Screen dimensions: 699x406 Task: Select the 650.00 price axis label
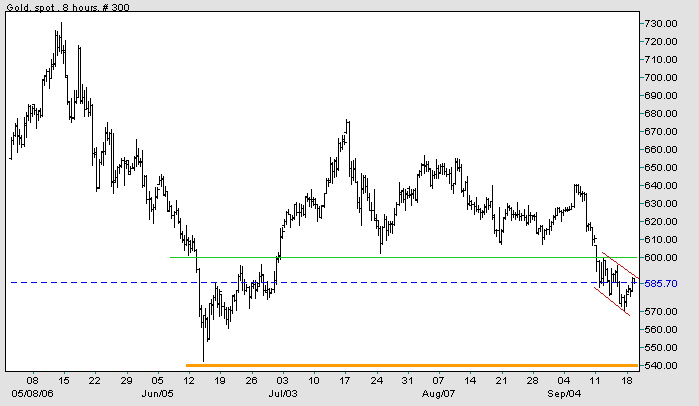click(x=661, y=168)
